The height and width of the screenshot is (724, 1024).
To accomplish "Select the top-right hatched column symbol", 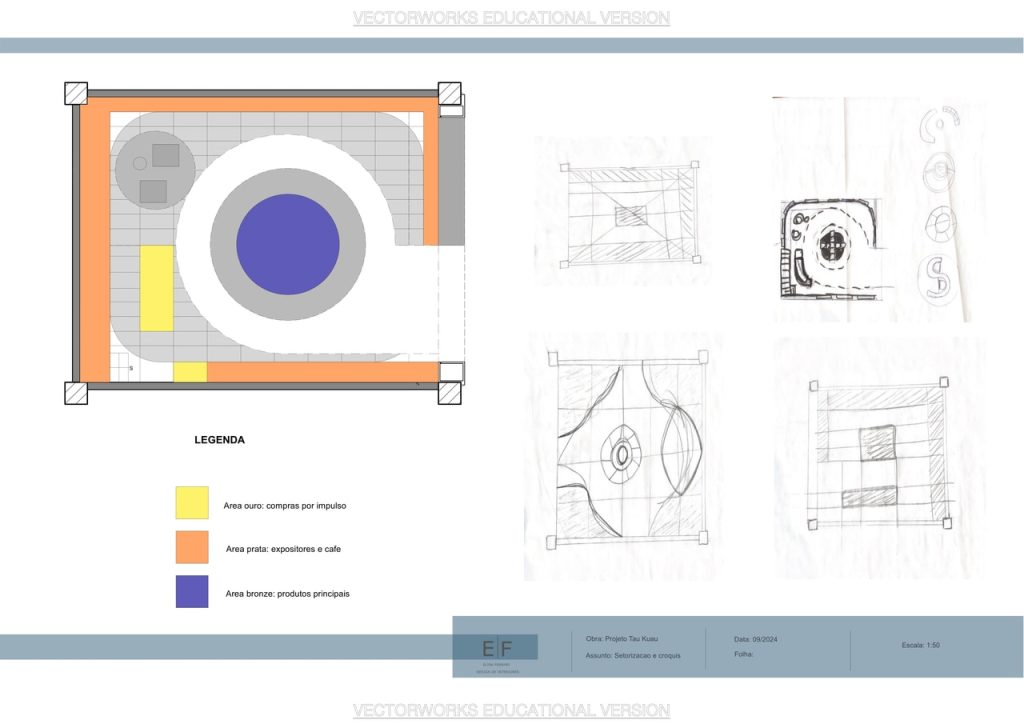I will click(x=449, y=92).
